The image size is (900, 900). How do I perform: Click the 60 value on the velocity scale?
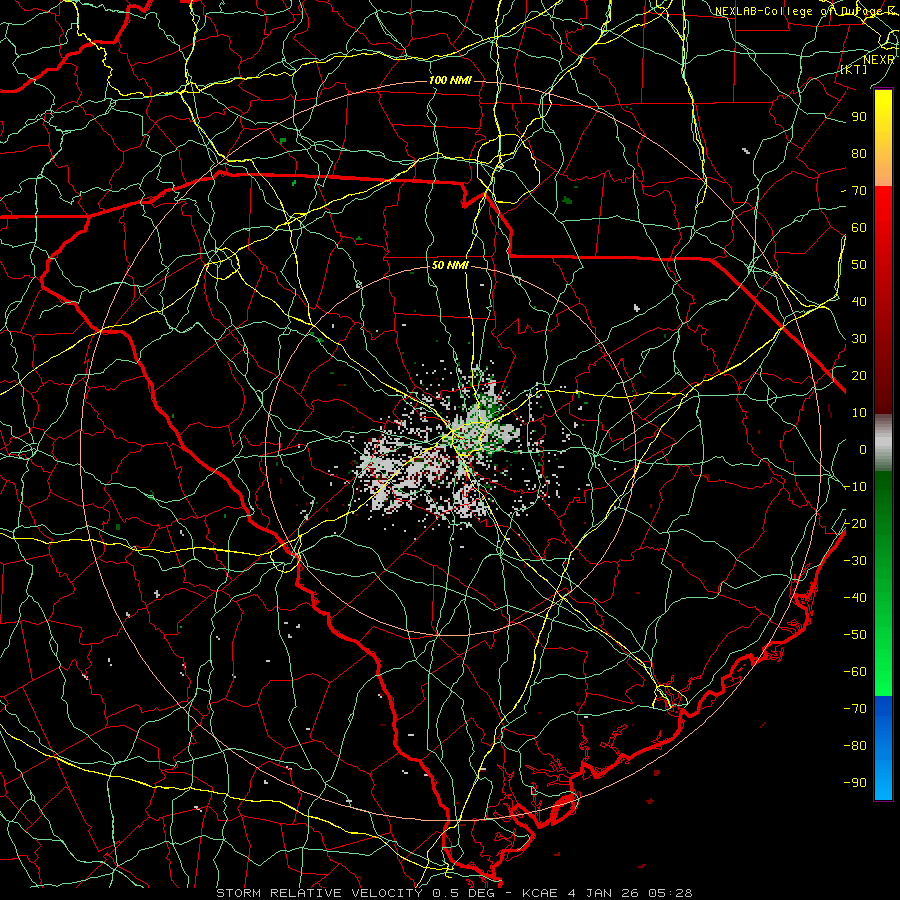pos(859,227)
